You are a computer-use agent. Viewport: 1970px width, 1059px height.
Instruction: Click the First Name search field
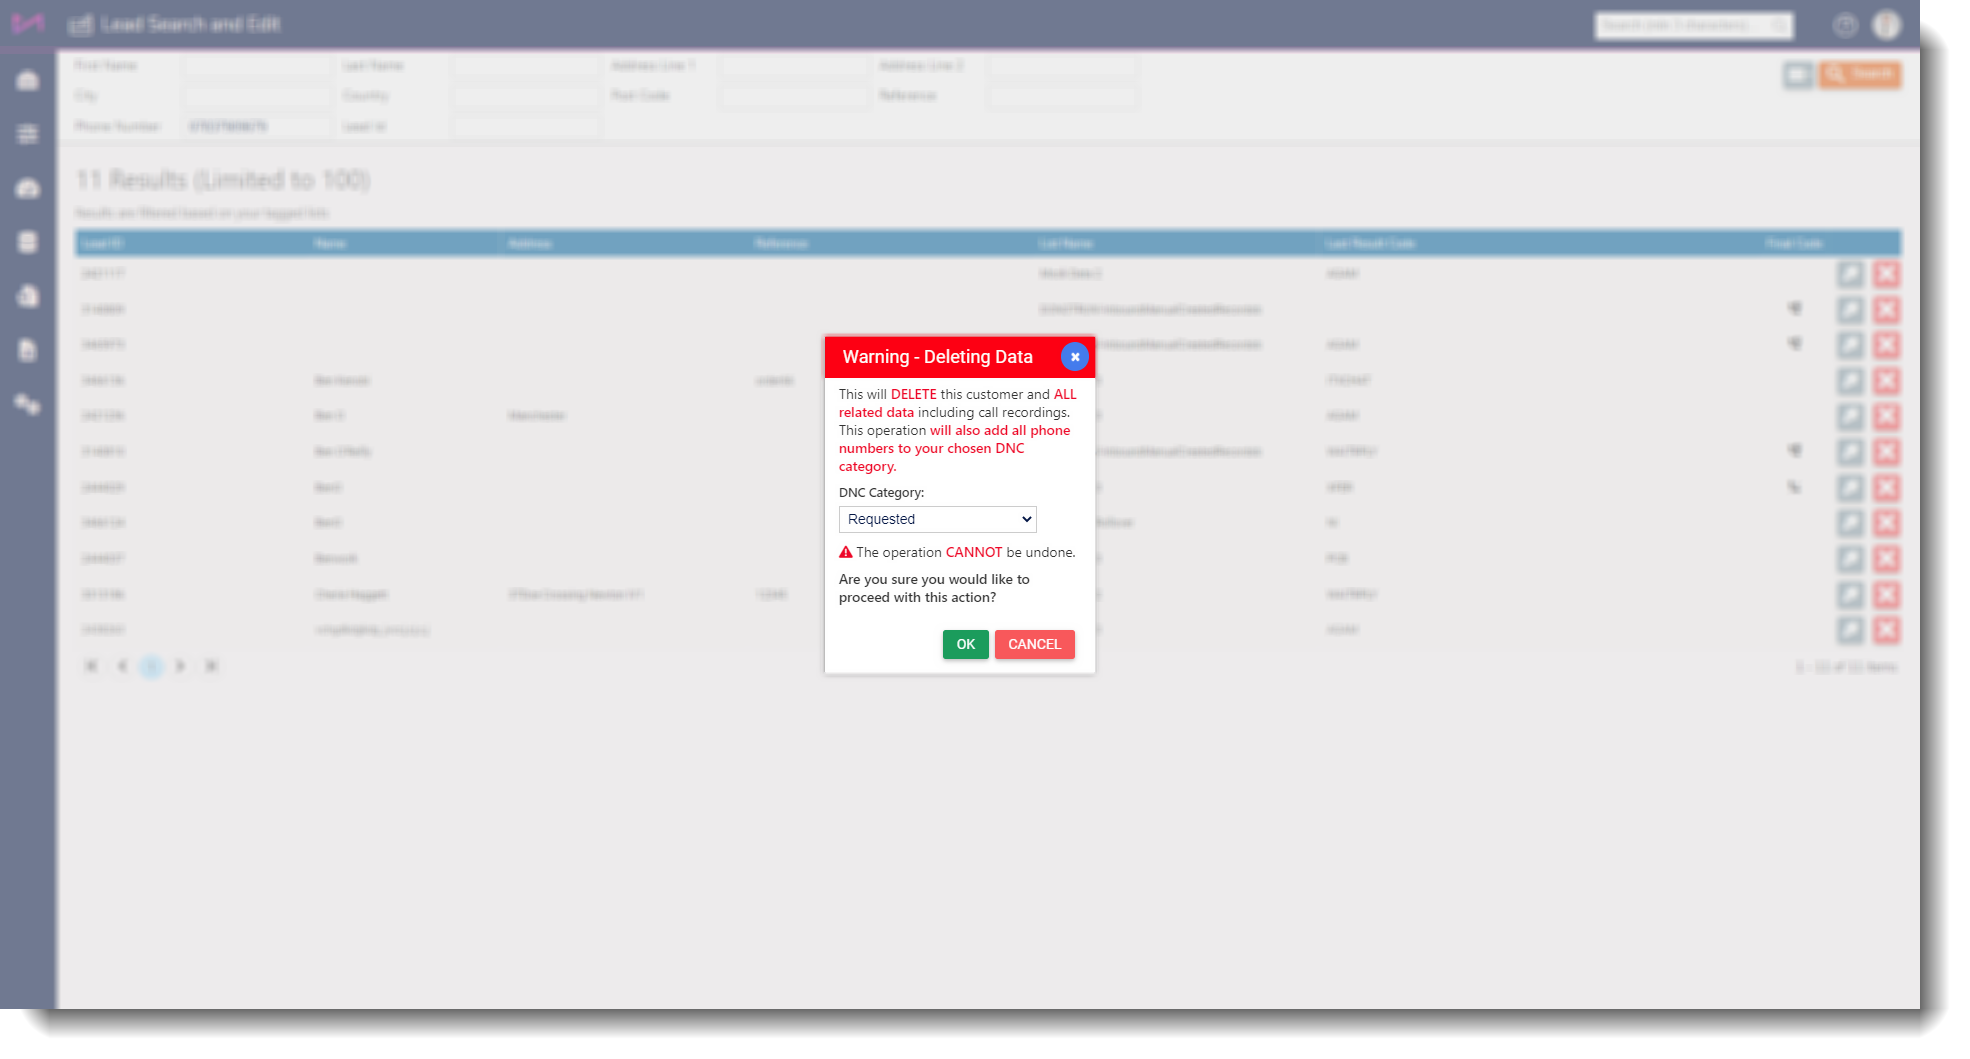257,65
